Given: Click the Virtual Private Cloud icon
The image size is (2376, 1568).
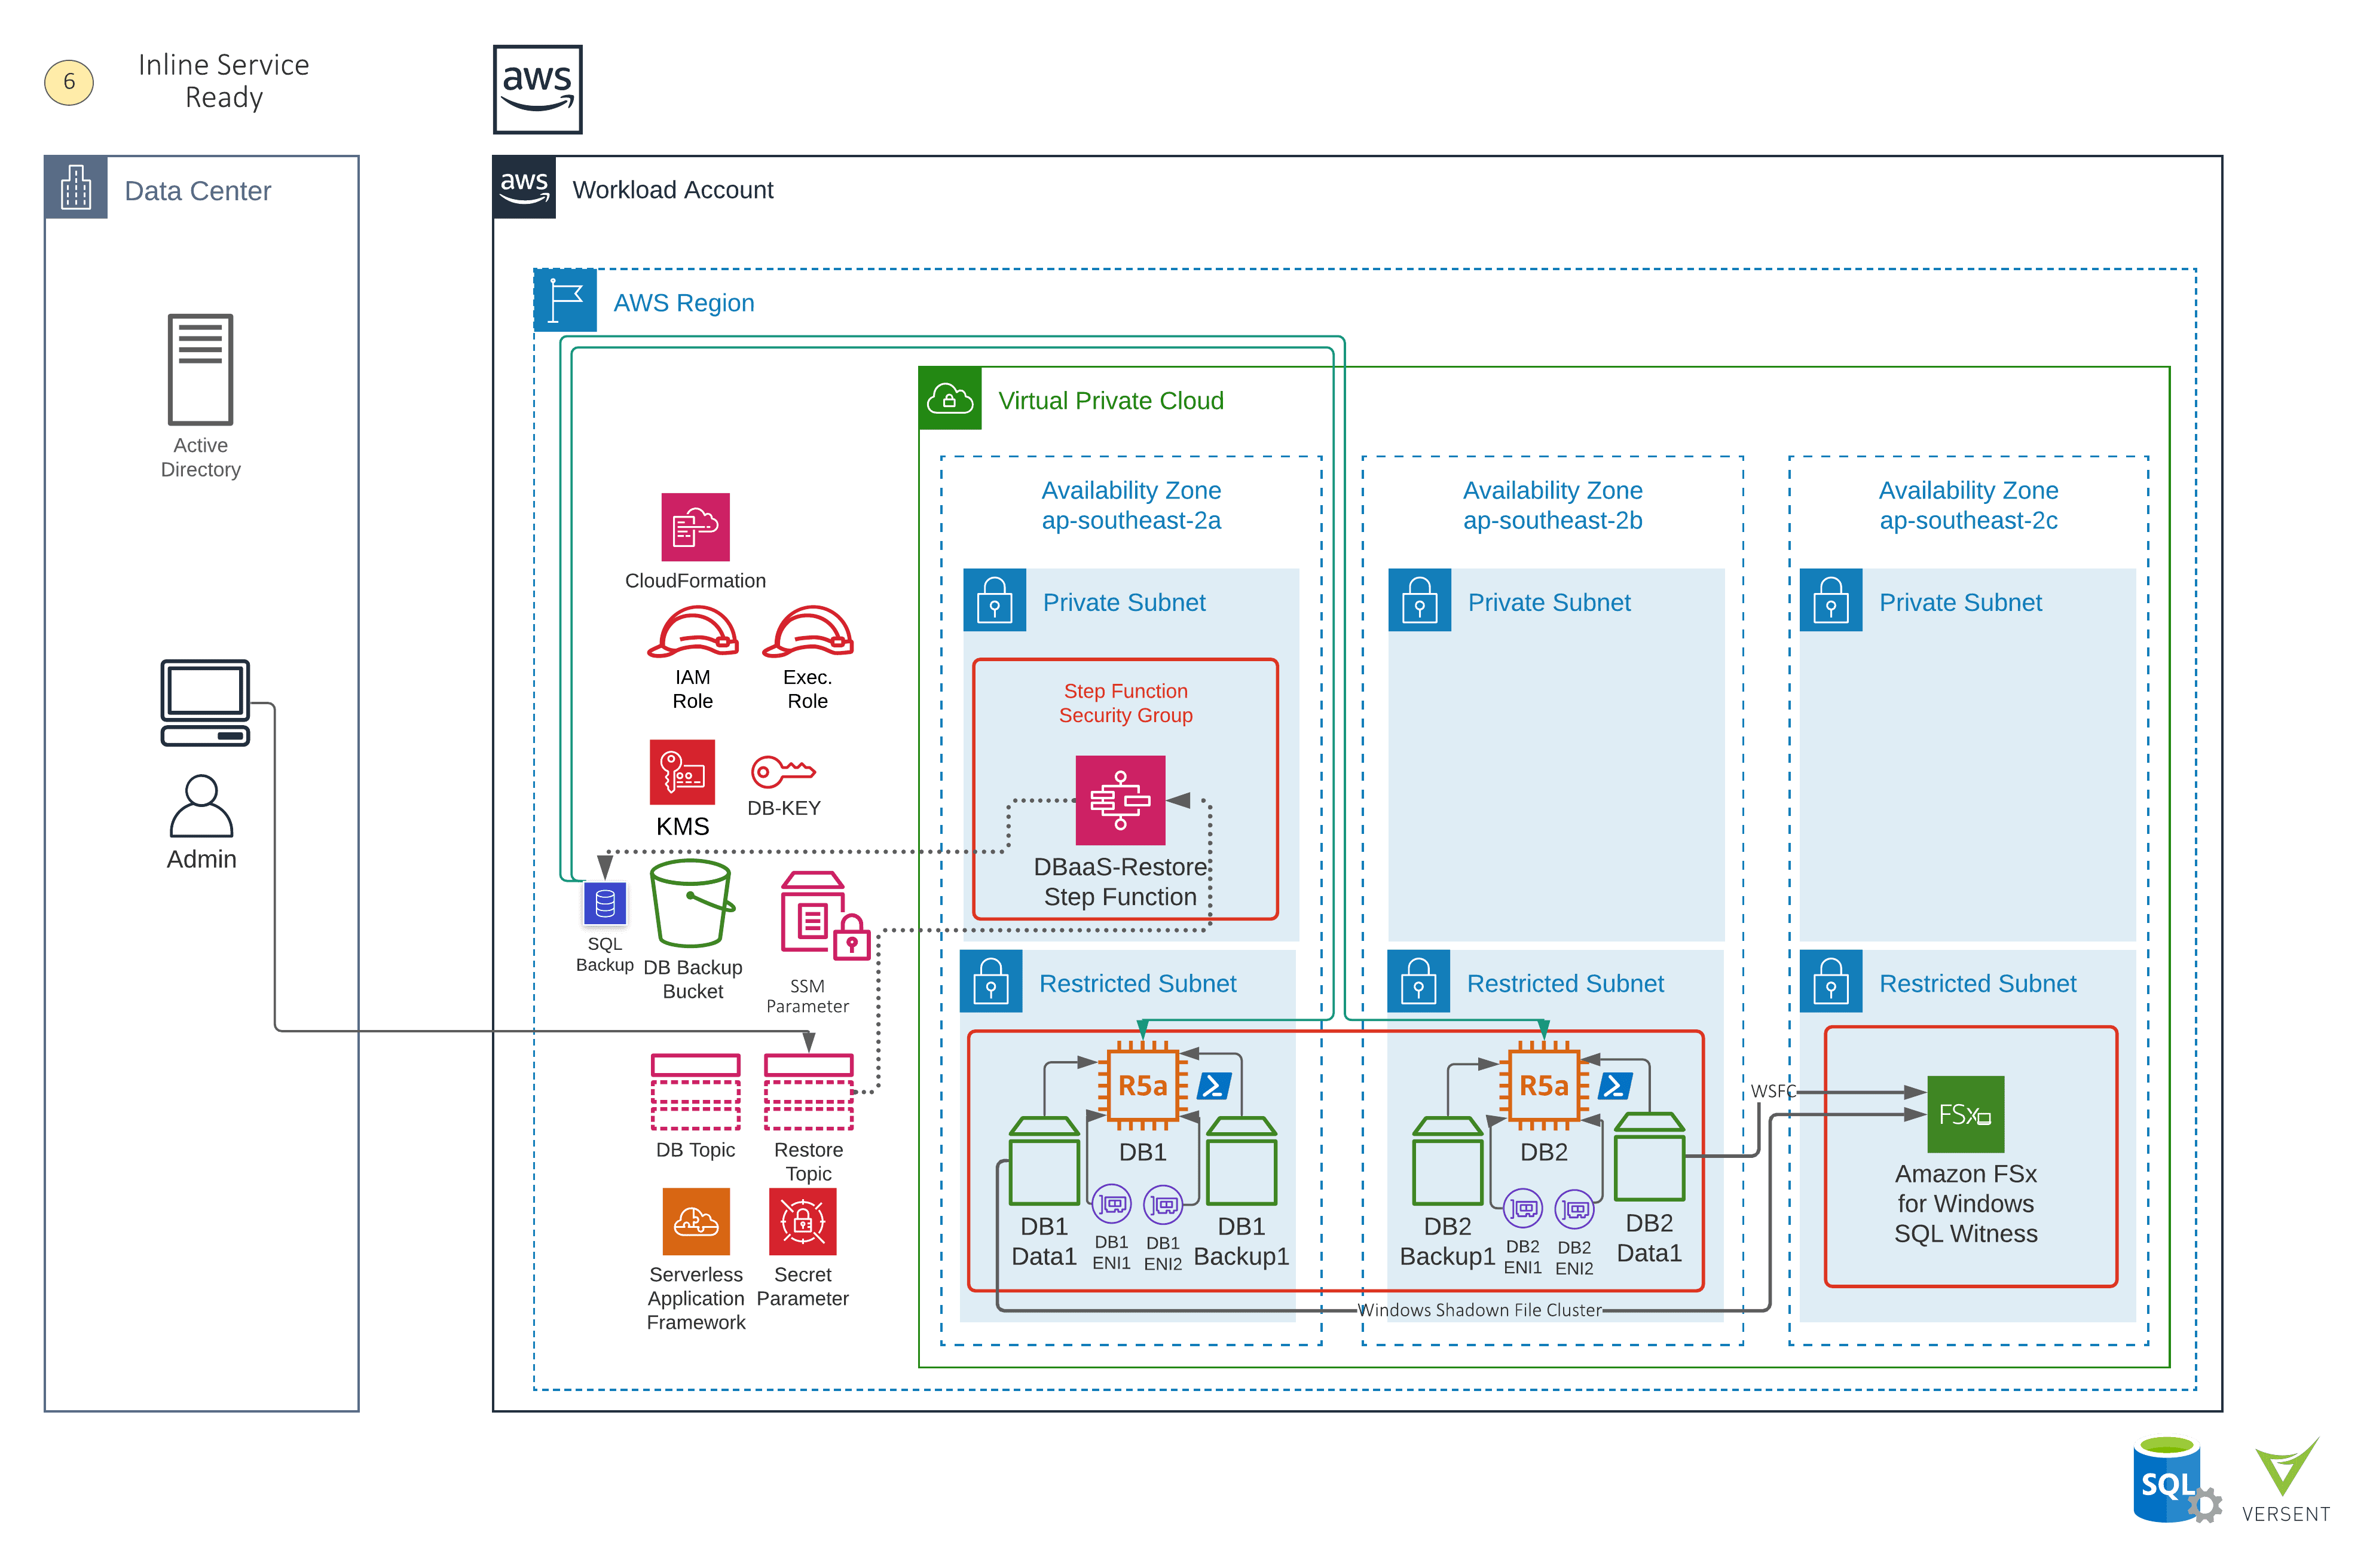Looking at the screenshot, I should tap(949, 398).
